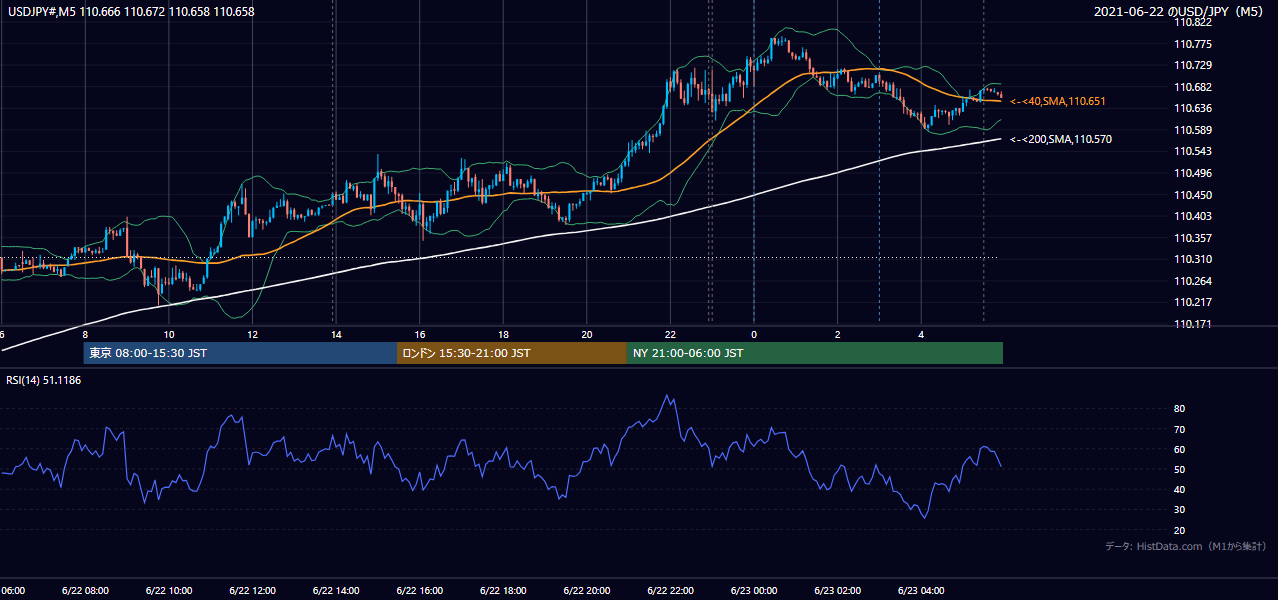This screenshot has height=600, width=1278.
Task: Click the 40 SMA 110.651 label
Action: pos(1059,102)
